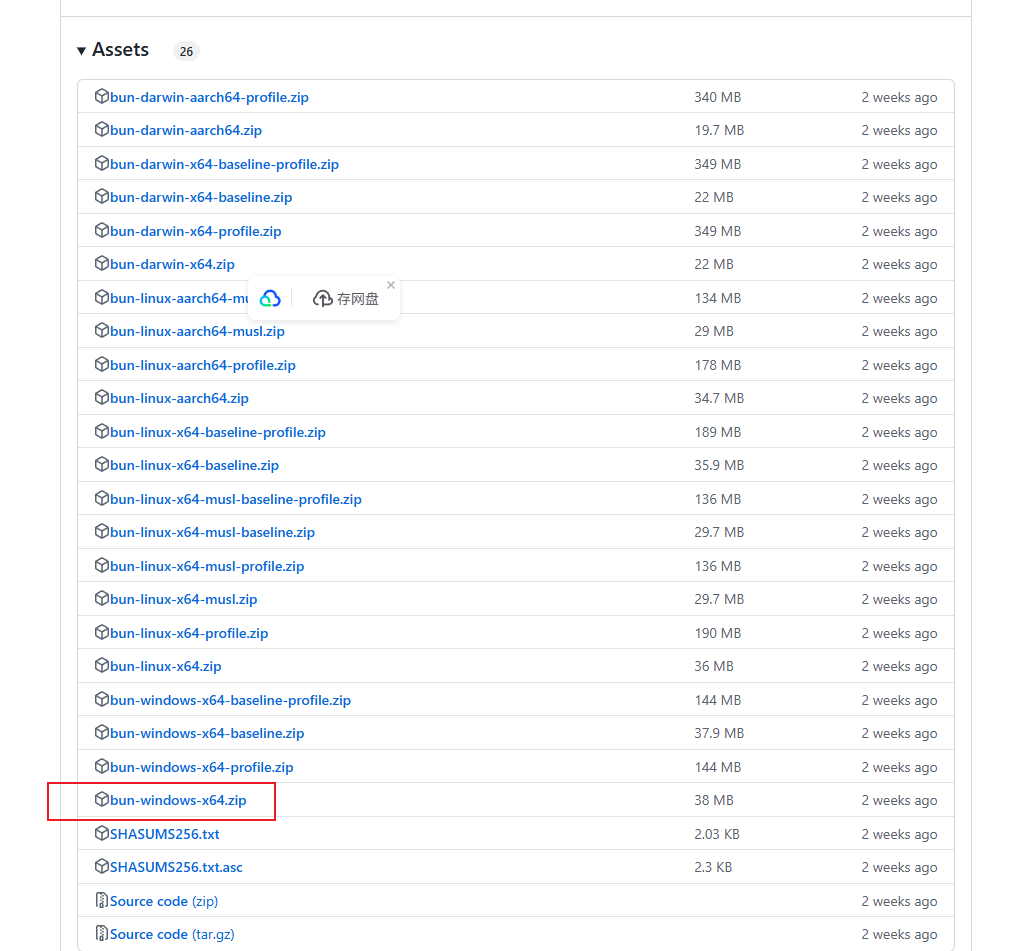Download bun-linux-x64-baseline.zip
Image resolution: width=1025 pixels, height=951 pixels.
click(194, 465)
